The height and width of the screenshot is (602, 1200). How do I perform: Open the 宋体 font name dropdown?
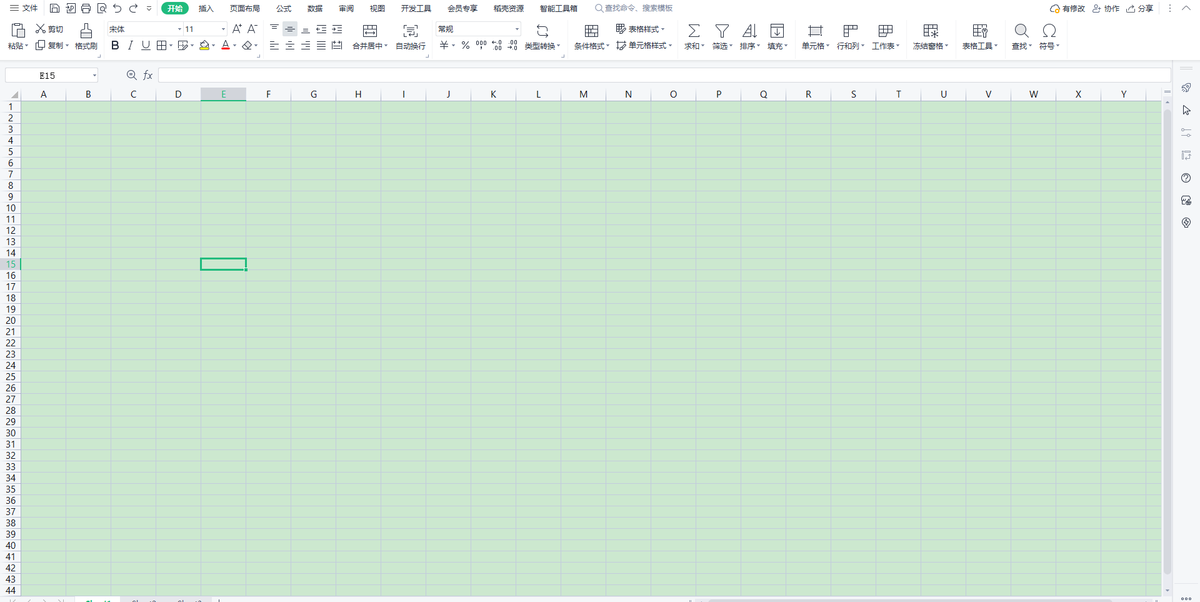point(180,29)
